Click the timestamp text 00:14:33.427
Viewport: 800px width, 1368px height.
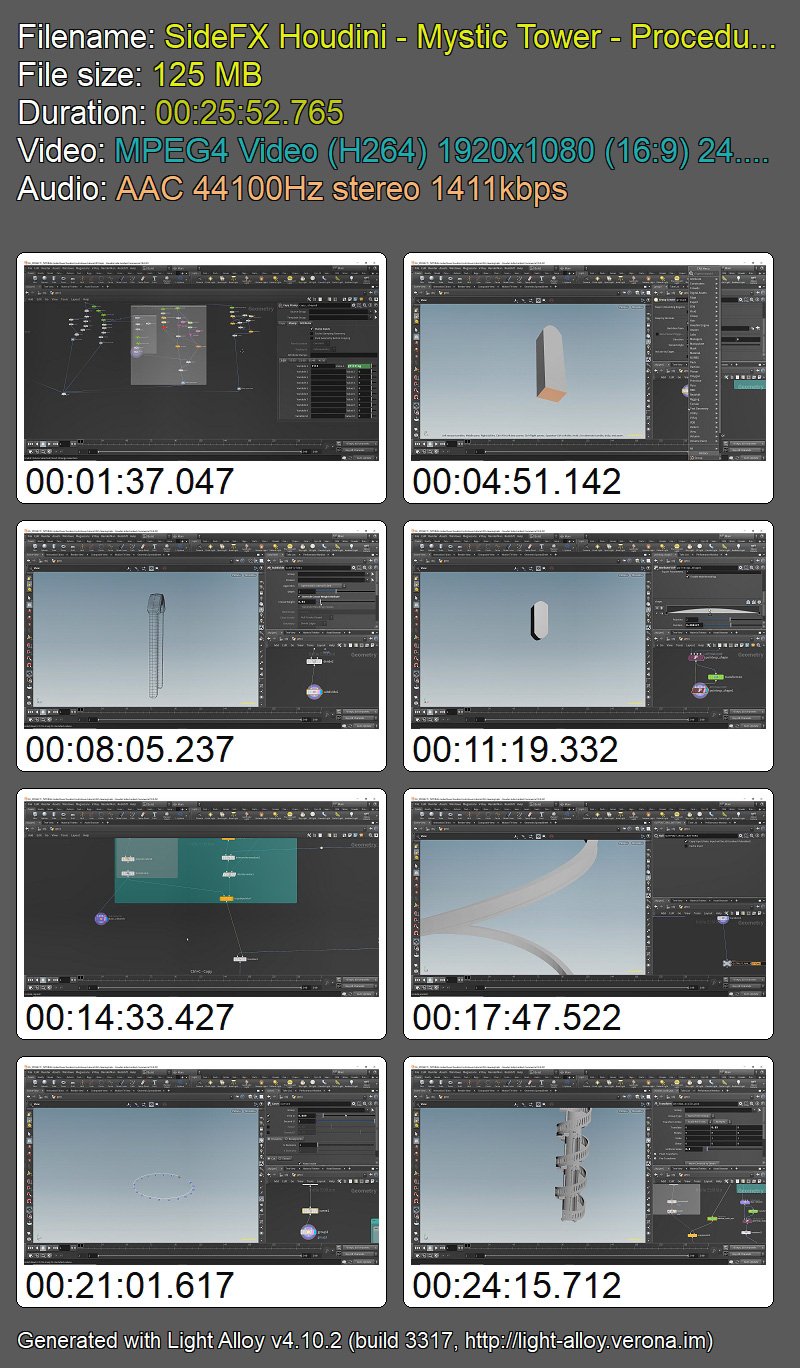pyautogui.click(x=130, y=1017)
